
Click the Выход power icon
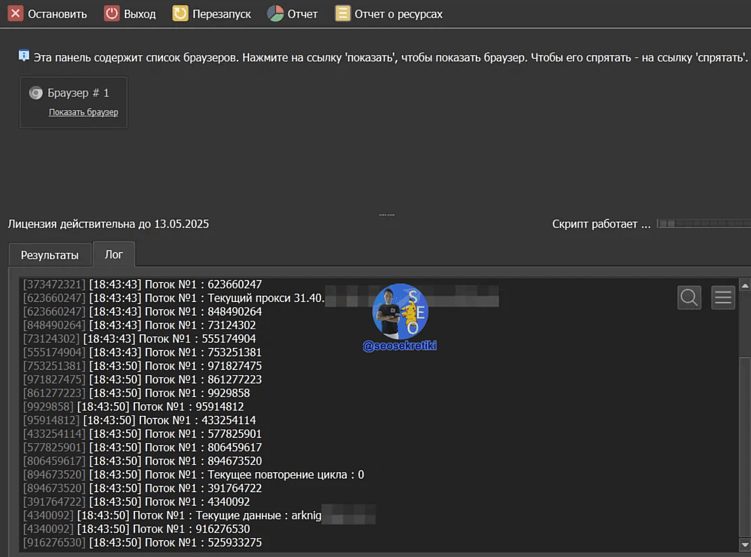[112, 13]
